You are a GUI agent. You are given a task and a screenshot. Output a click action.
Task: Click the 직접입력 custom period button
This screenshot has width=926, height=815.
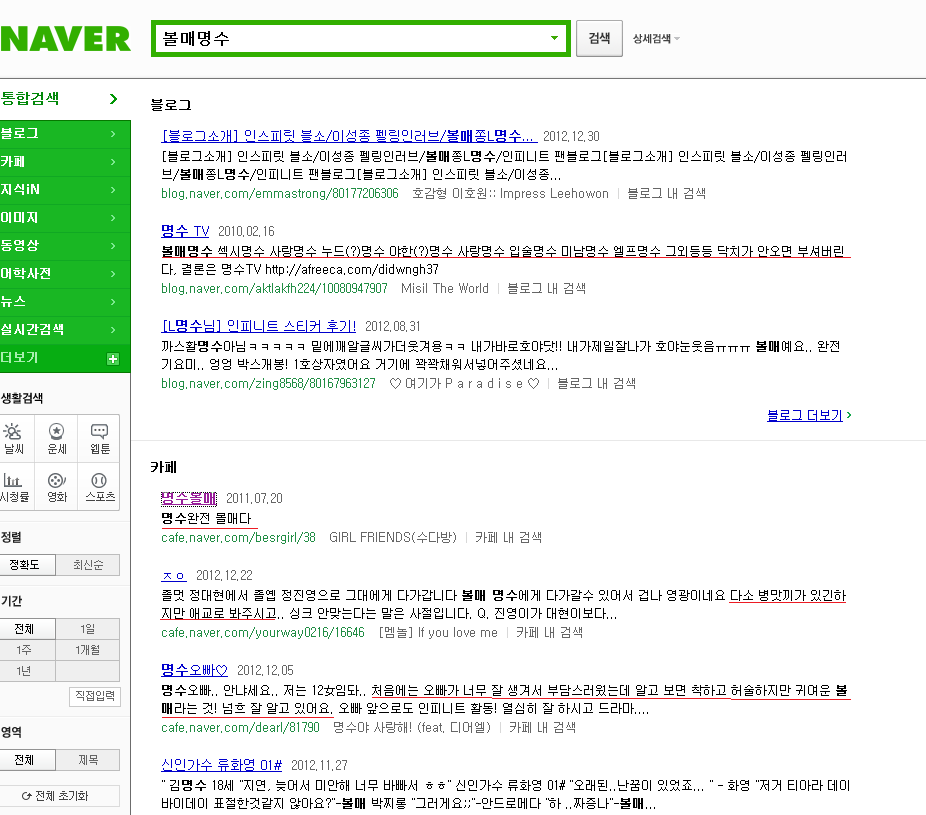(94, 696)
